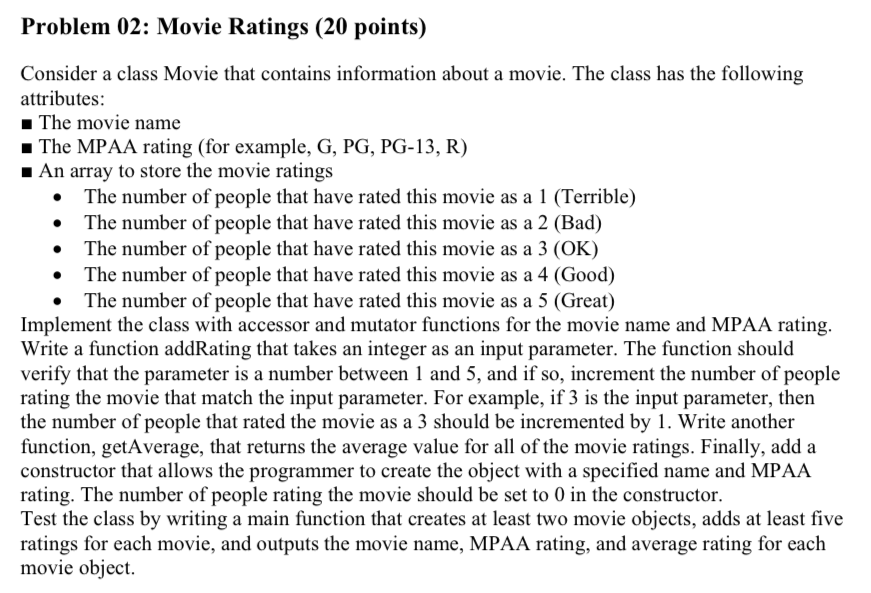Click the line starting "Test the class"
The width and height of the screenshot is (871, 593).
(x=430, y=519)
